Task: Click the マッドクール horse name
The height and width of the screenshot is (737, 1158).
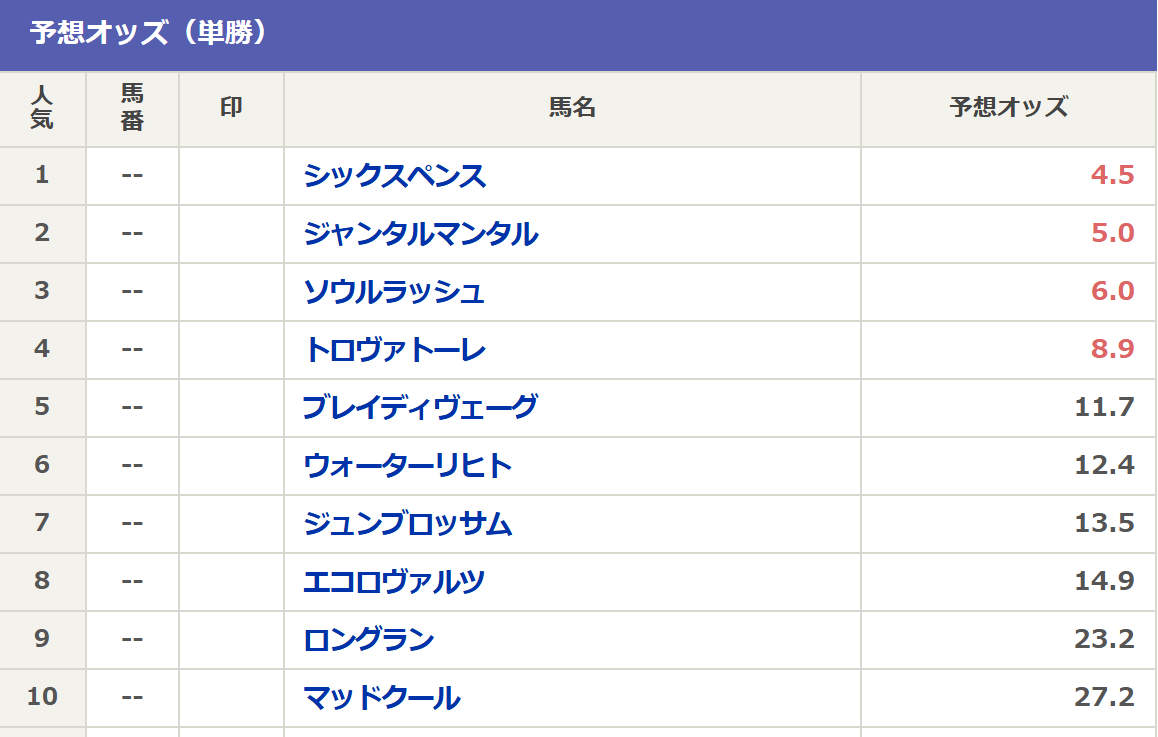Action: (382, 698)
